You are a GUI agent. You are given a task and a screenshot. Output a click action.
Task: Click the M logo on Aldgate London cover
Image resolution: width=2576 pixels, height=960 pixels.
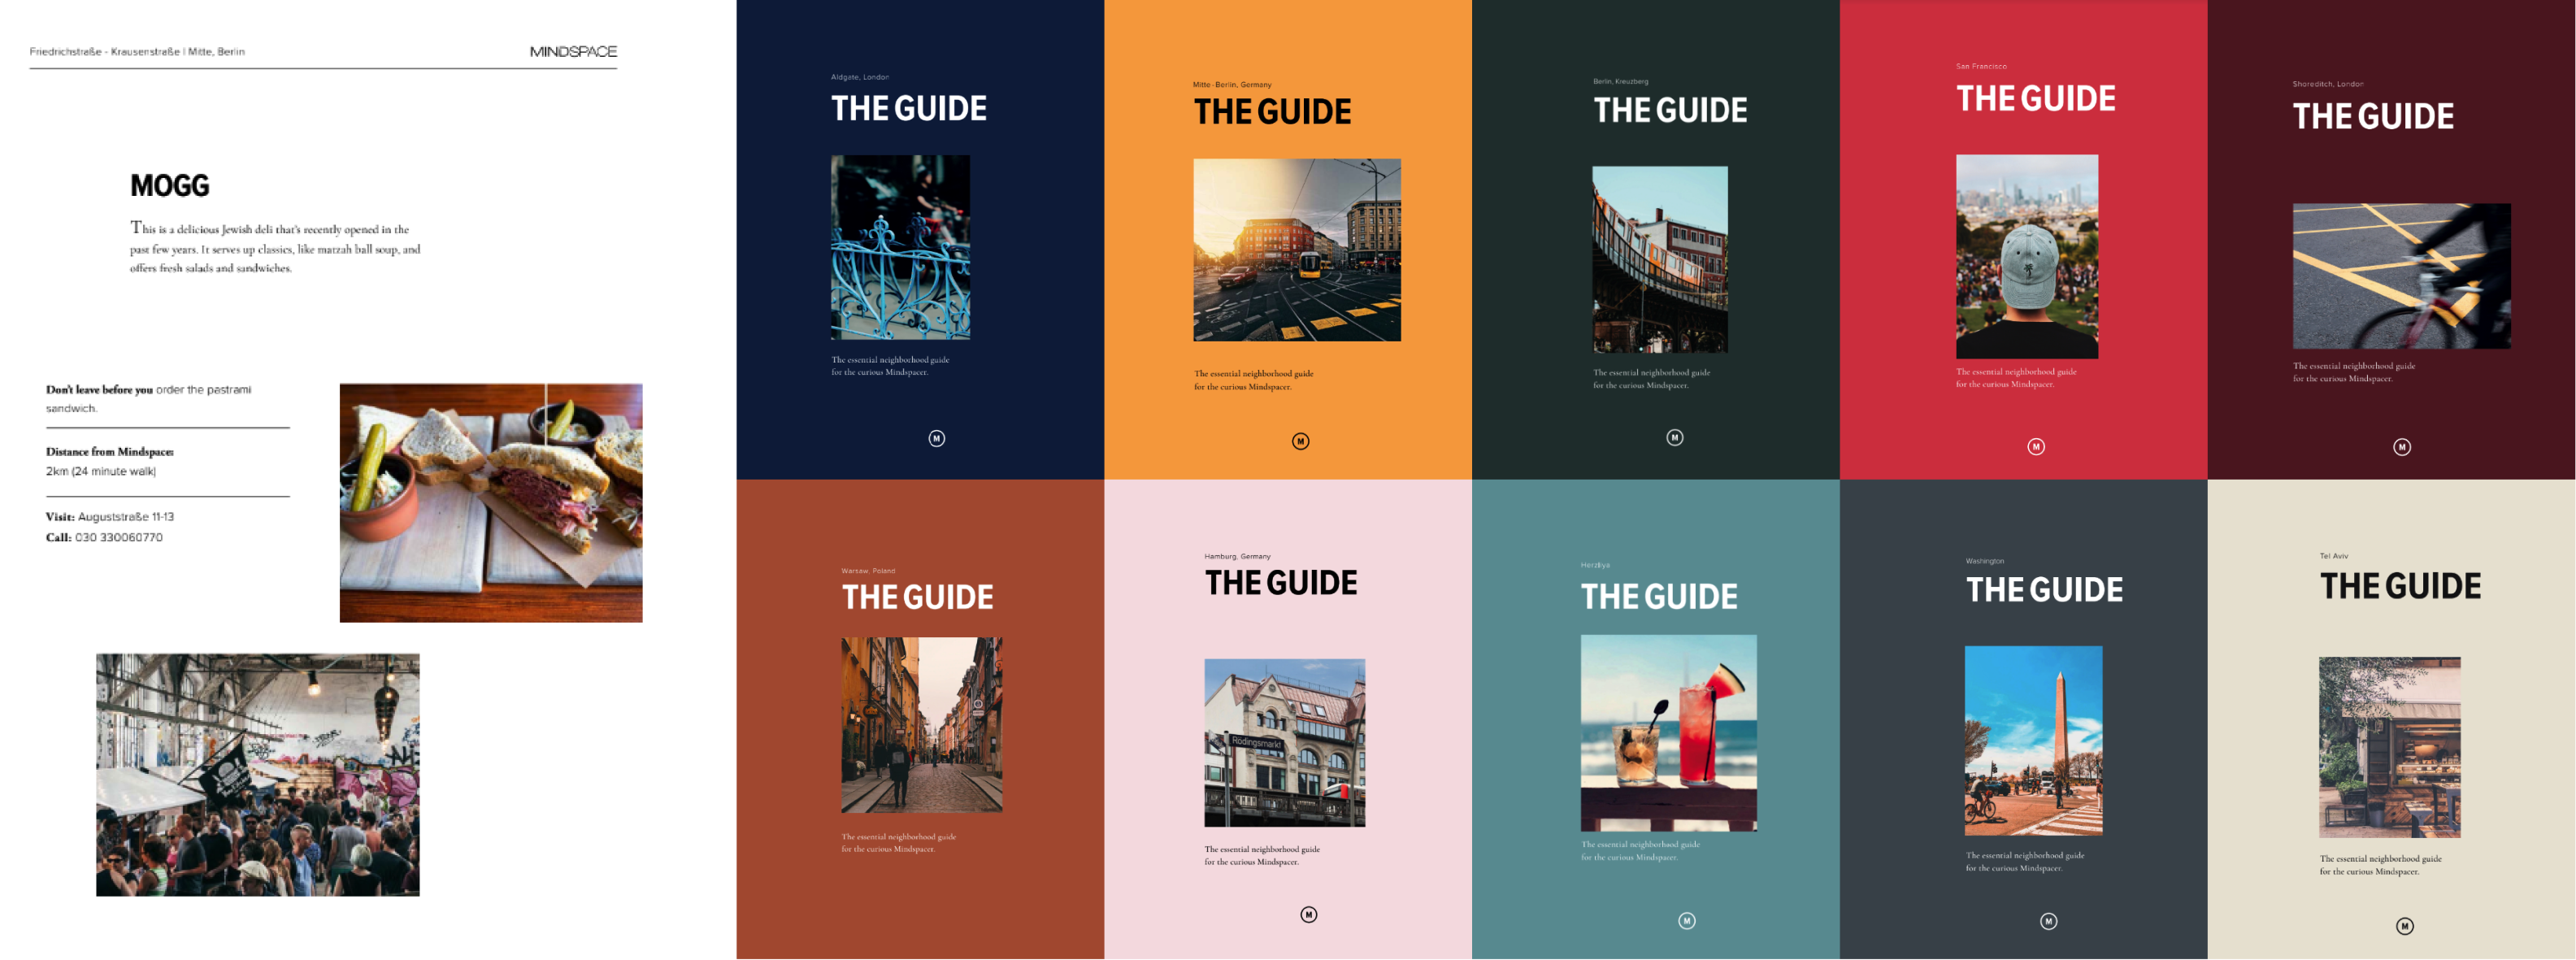[x=936, y=438]
